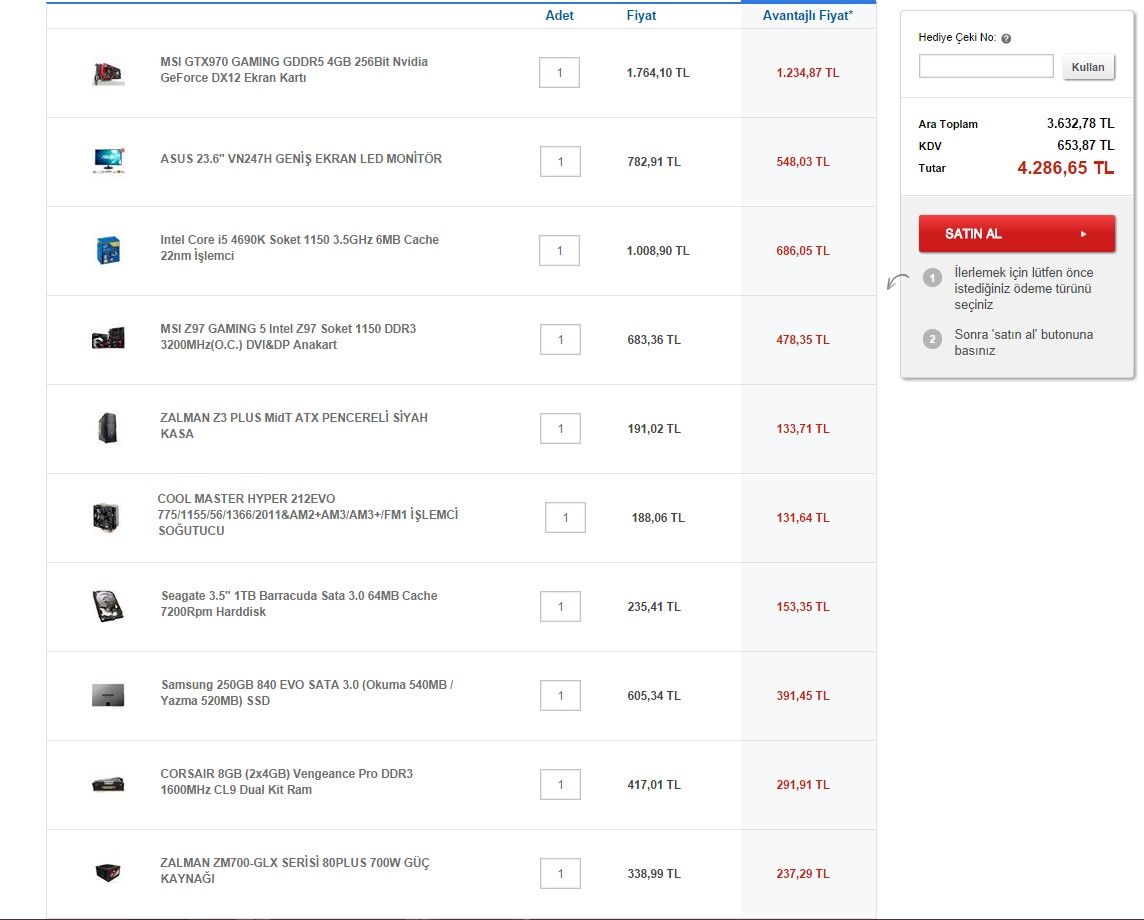1144x920 pixels.
Task: Click the Avantajlı Fiyat* column header
Action: pos(808,16)
